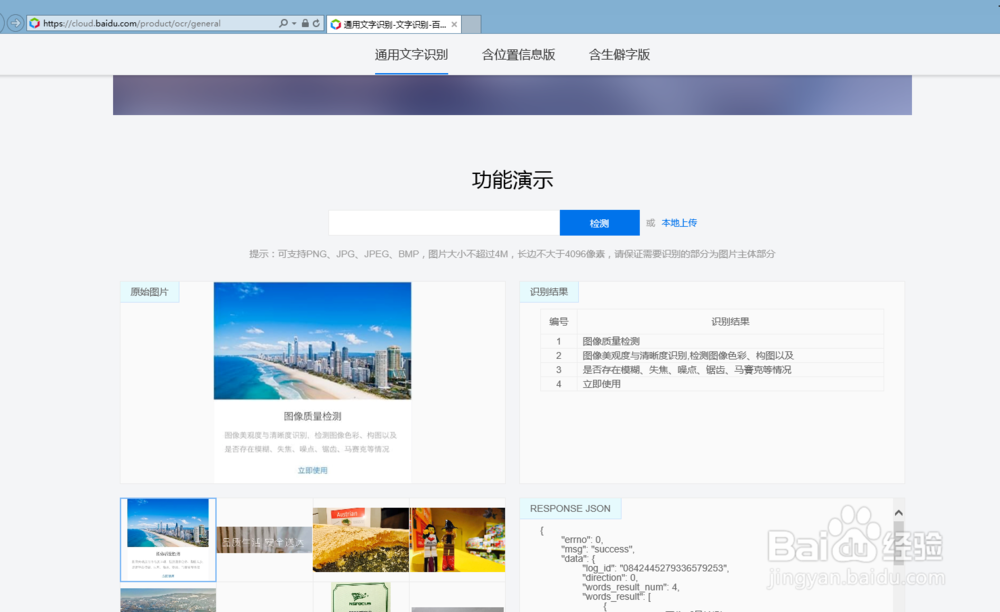Click the search magnifier icon in address bar
The height and width of the screenshot is (612, 1000).
pyautogui.click(x=282, y=23)
